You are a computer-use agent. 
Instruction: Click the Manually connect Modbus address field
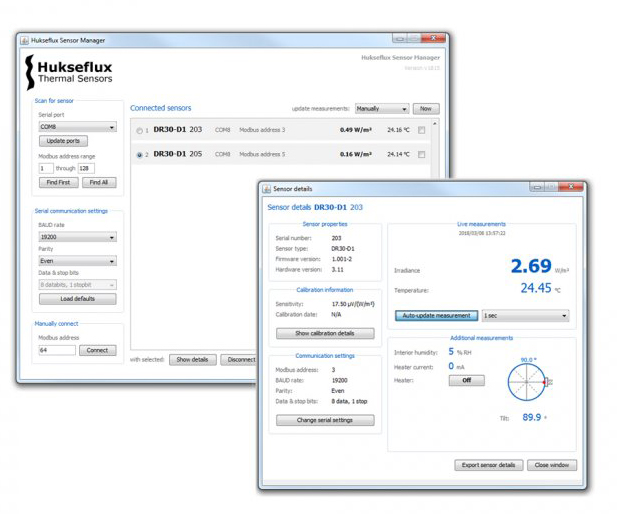coord(56,350)
